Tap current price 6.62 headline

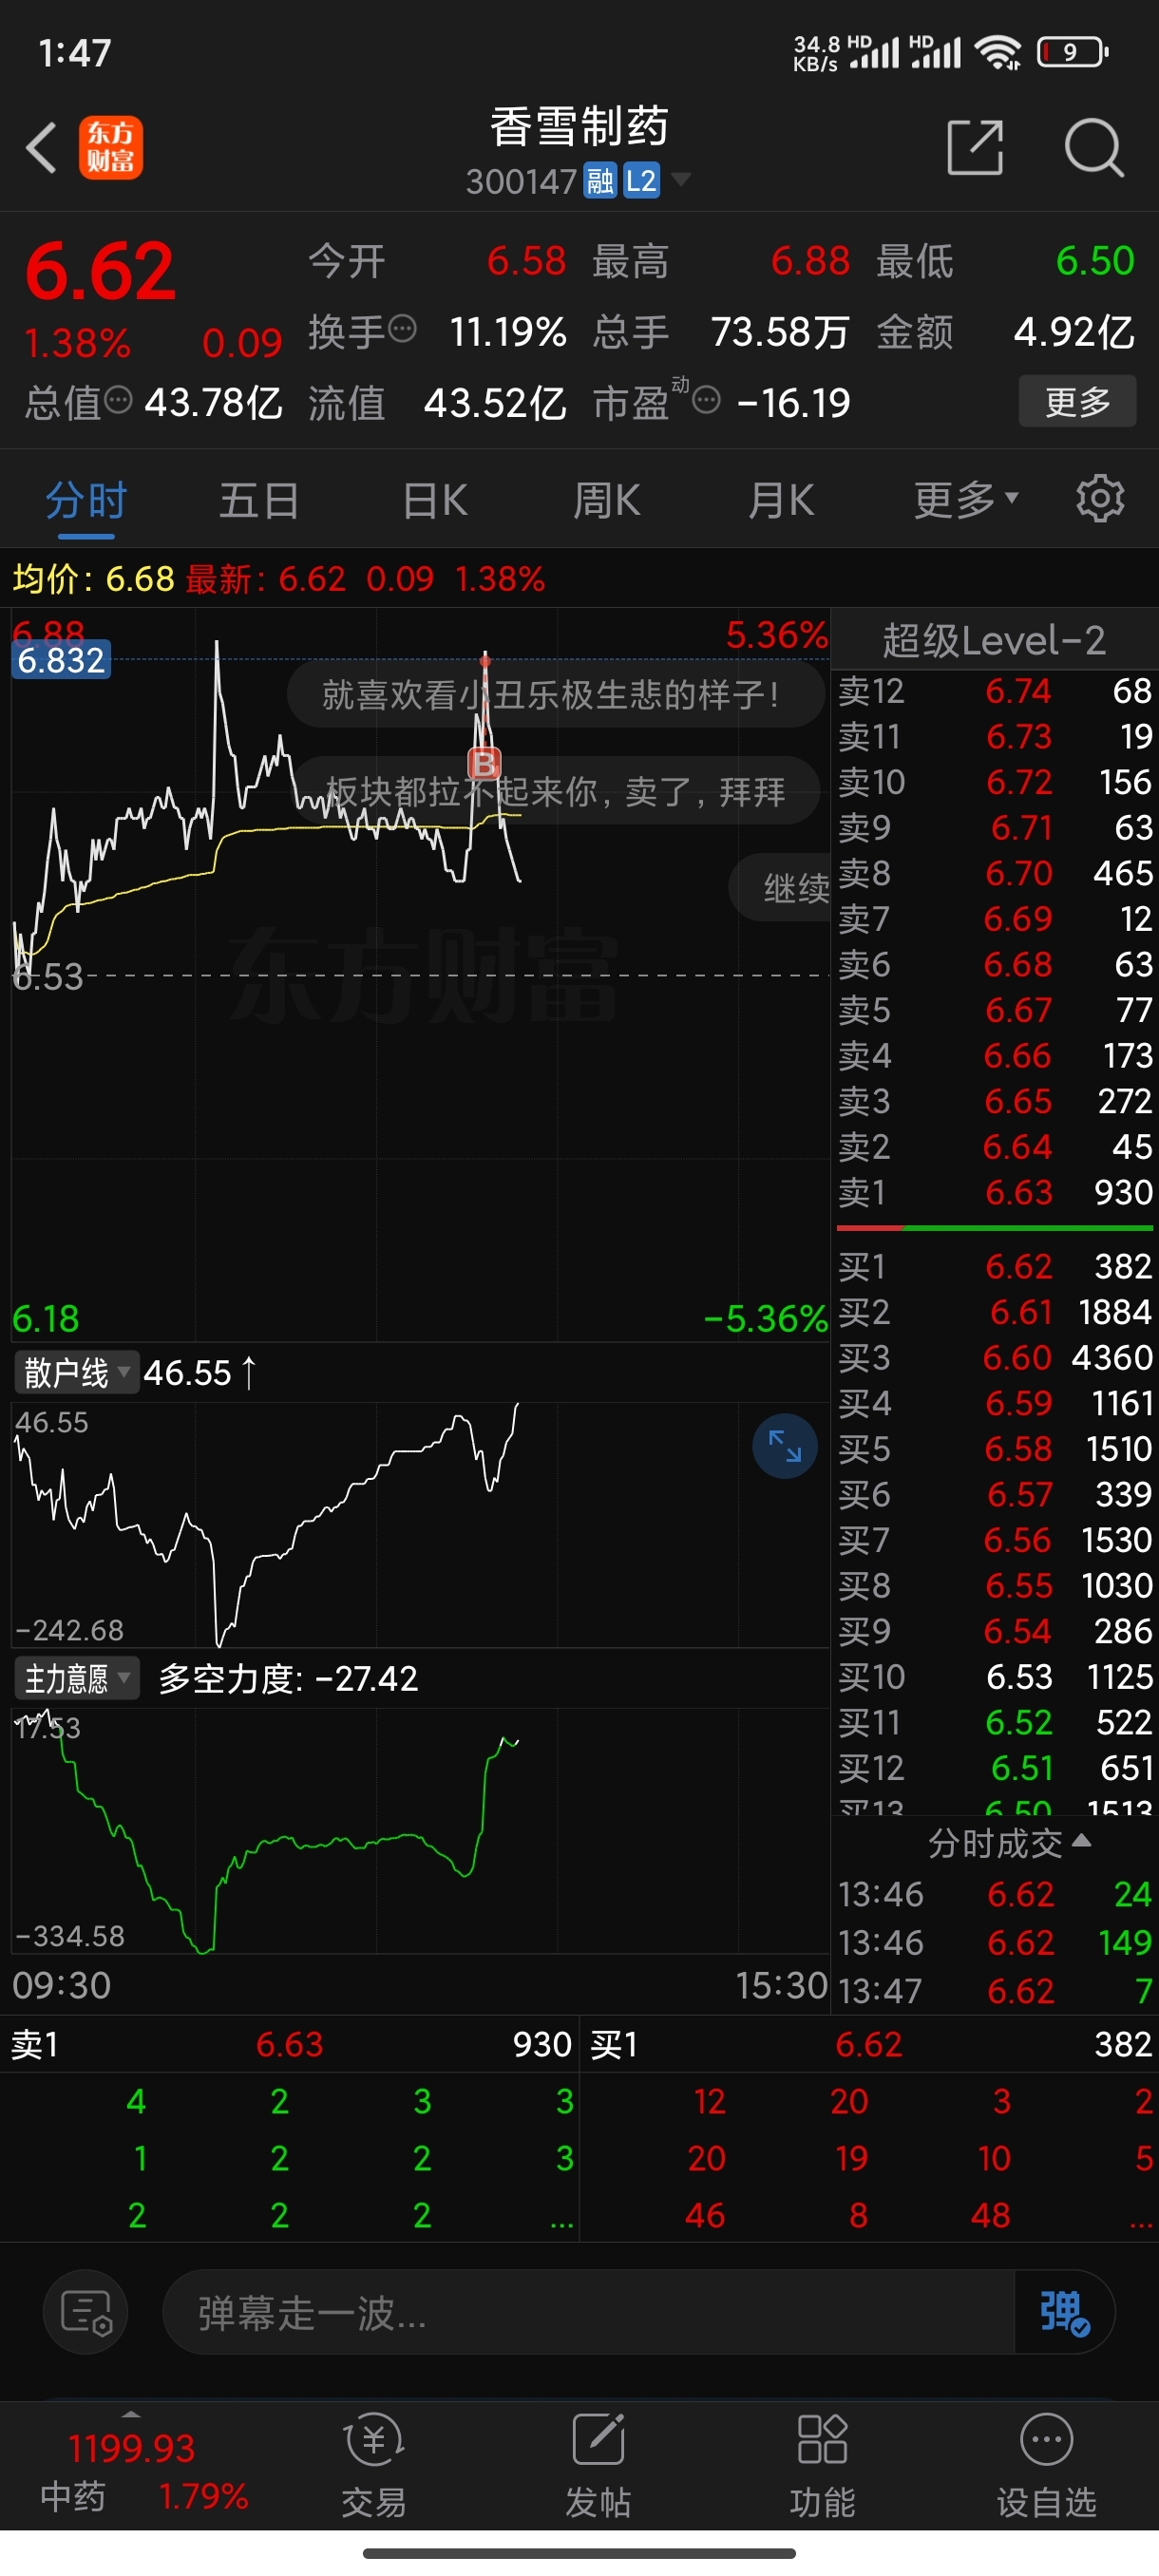tap(100, 270)
